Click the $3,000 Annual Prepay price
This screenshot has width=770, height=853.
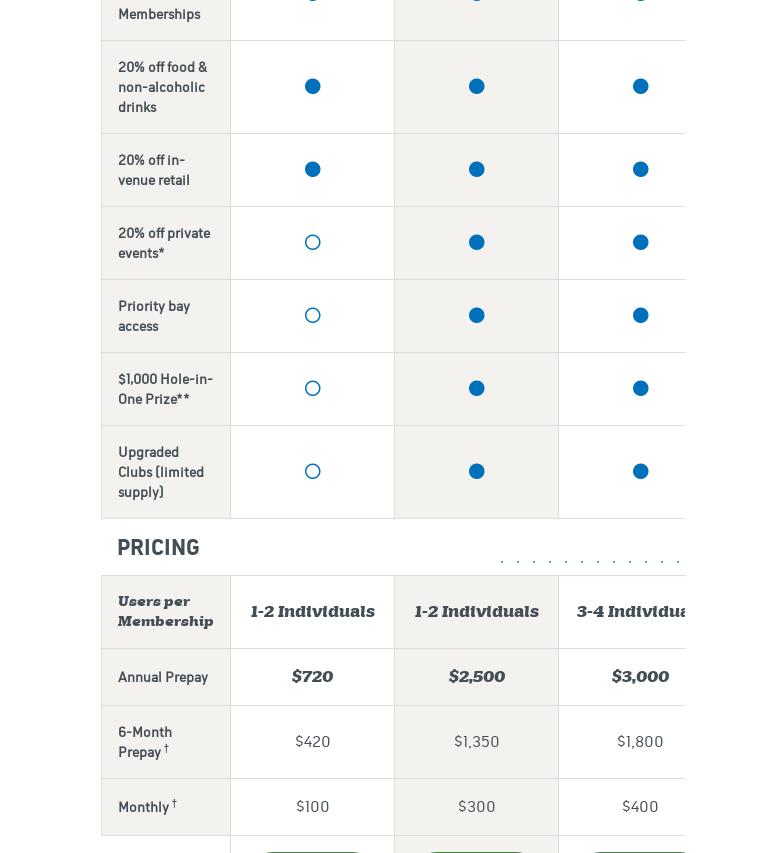click(x=640, y=677)
